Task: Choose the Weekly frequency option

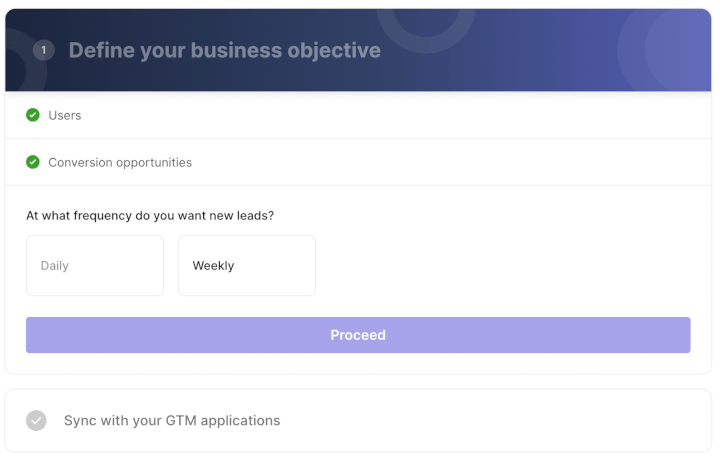Action: point(247,265)
